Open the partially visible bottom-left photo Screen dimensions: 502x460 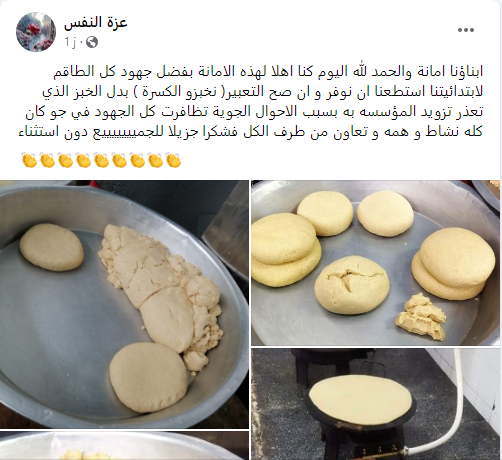[124, 446]
